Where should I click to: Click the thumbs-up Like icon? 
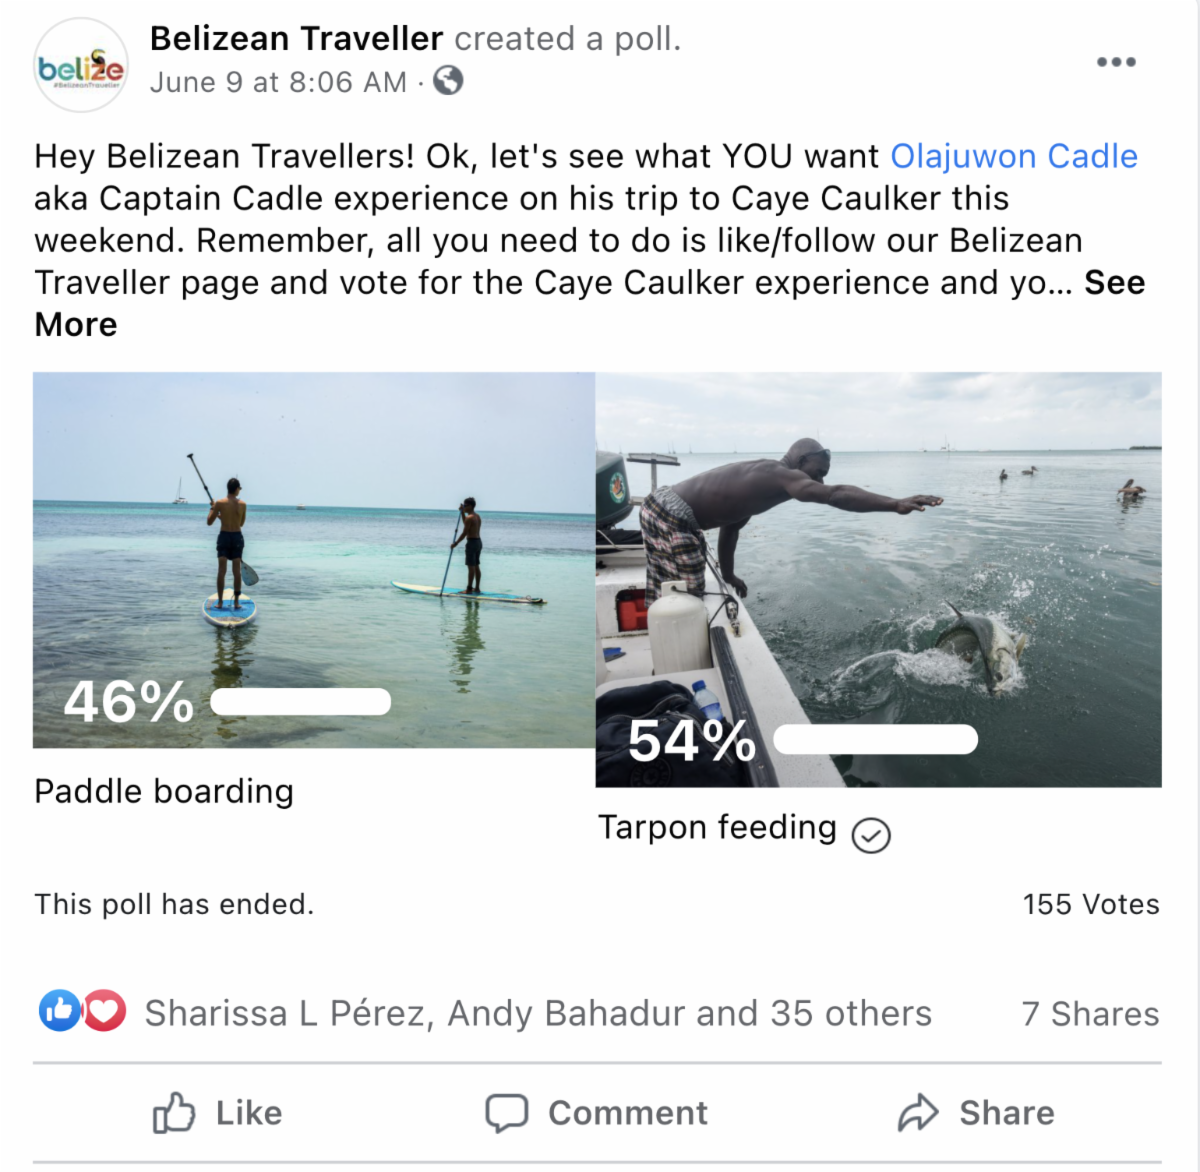pos(174,1112)
